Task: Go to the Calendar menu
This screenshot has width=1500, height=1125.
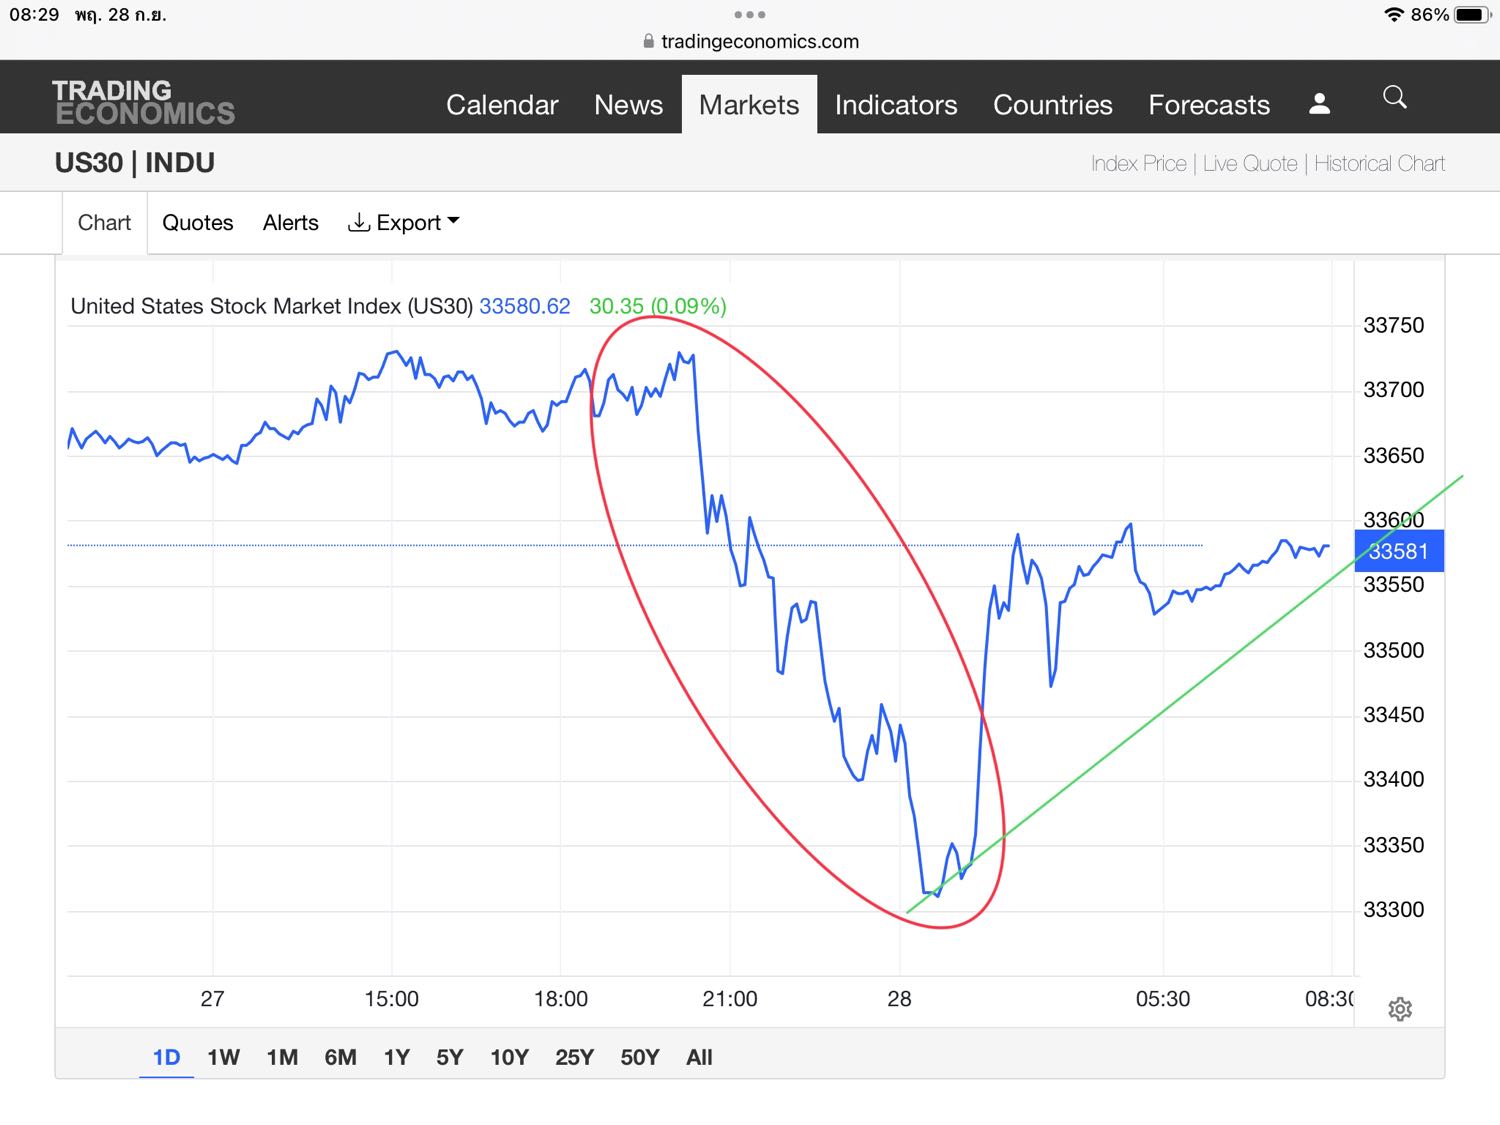Action: pos(502,105)
